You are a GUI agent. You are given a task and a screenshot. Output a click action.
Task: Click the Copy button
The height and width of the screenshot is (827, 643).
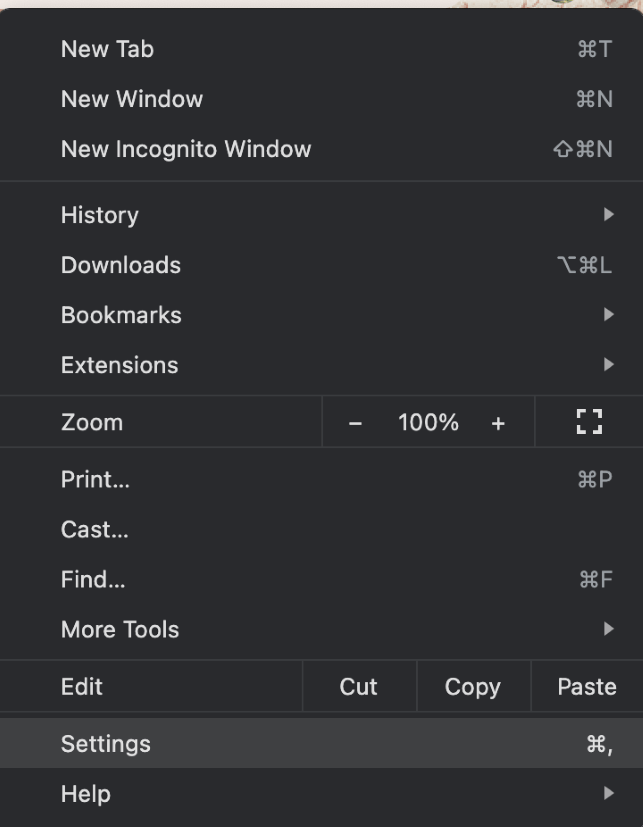point(472,687)
